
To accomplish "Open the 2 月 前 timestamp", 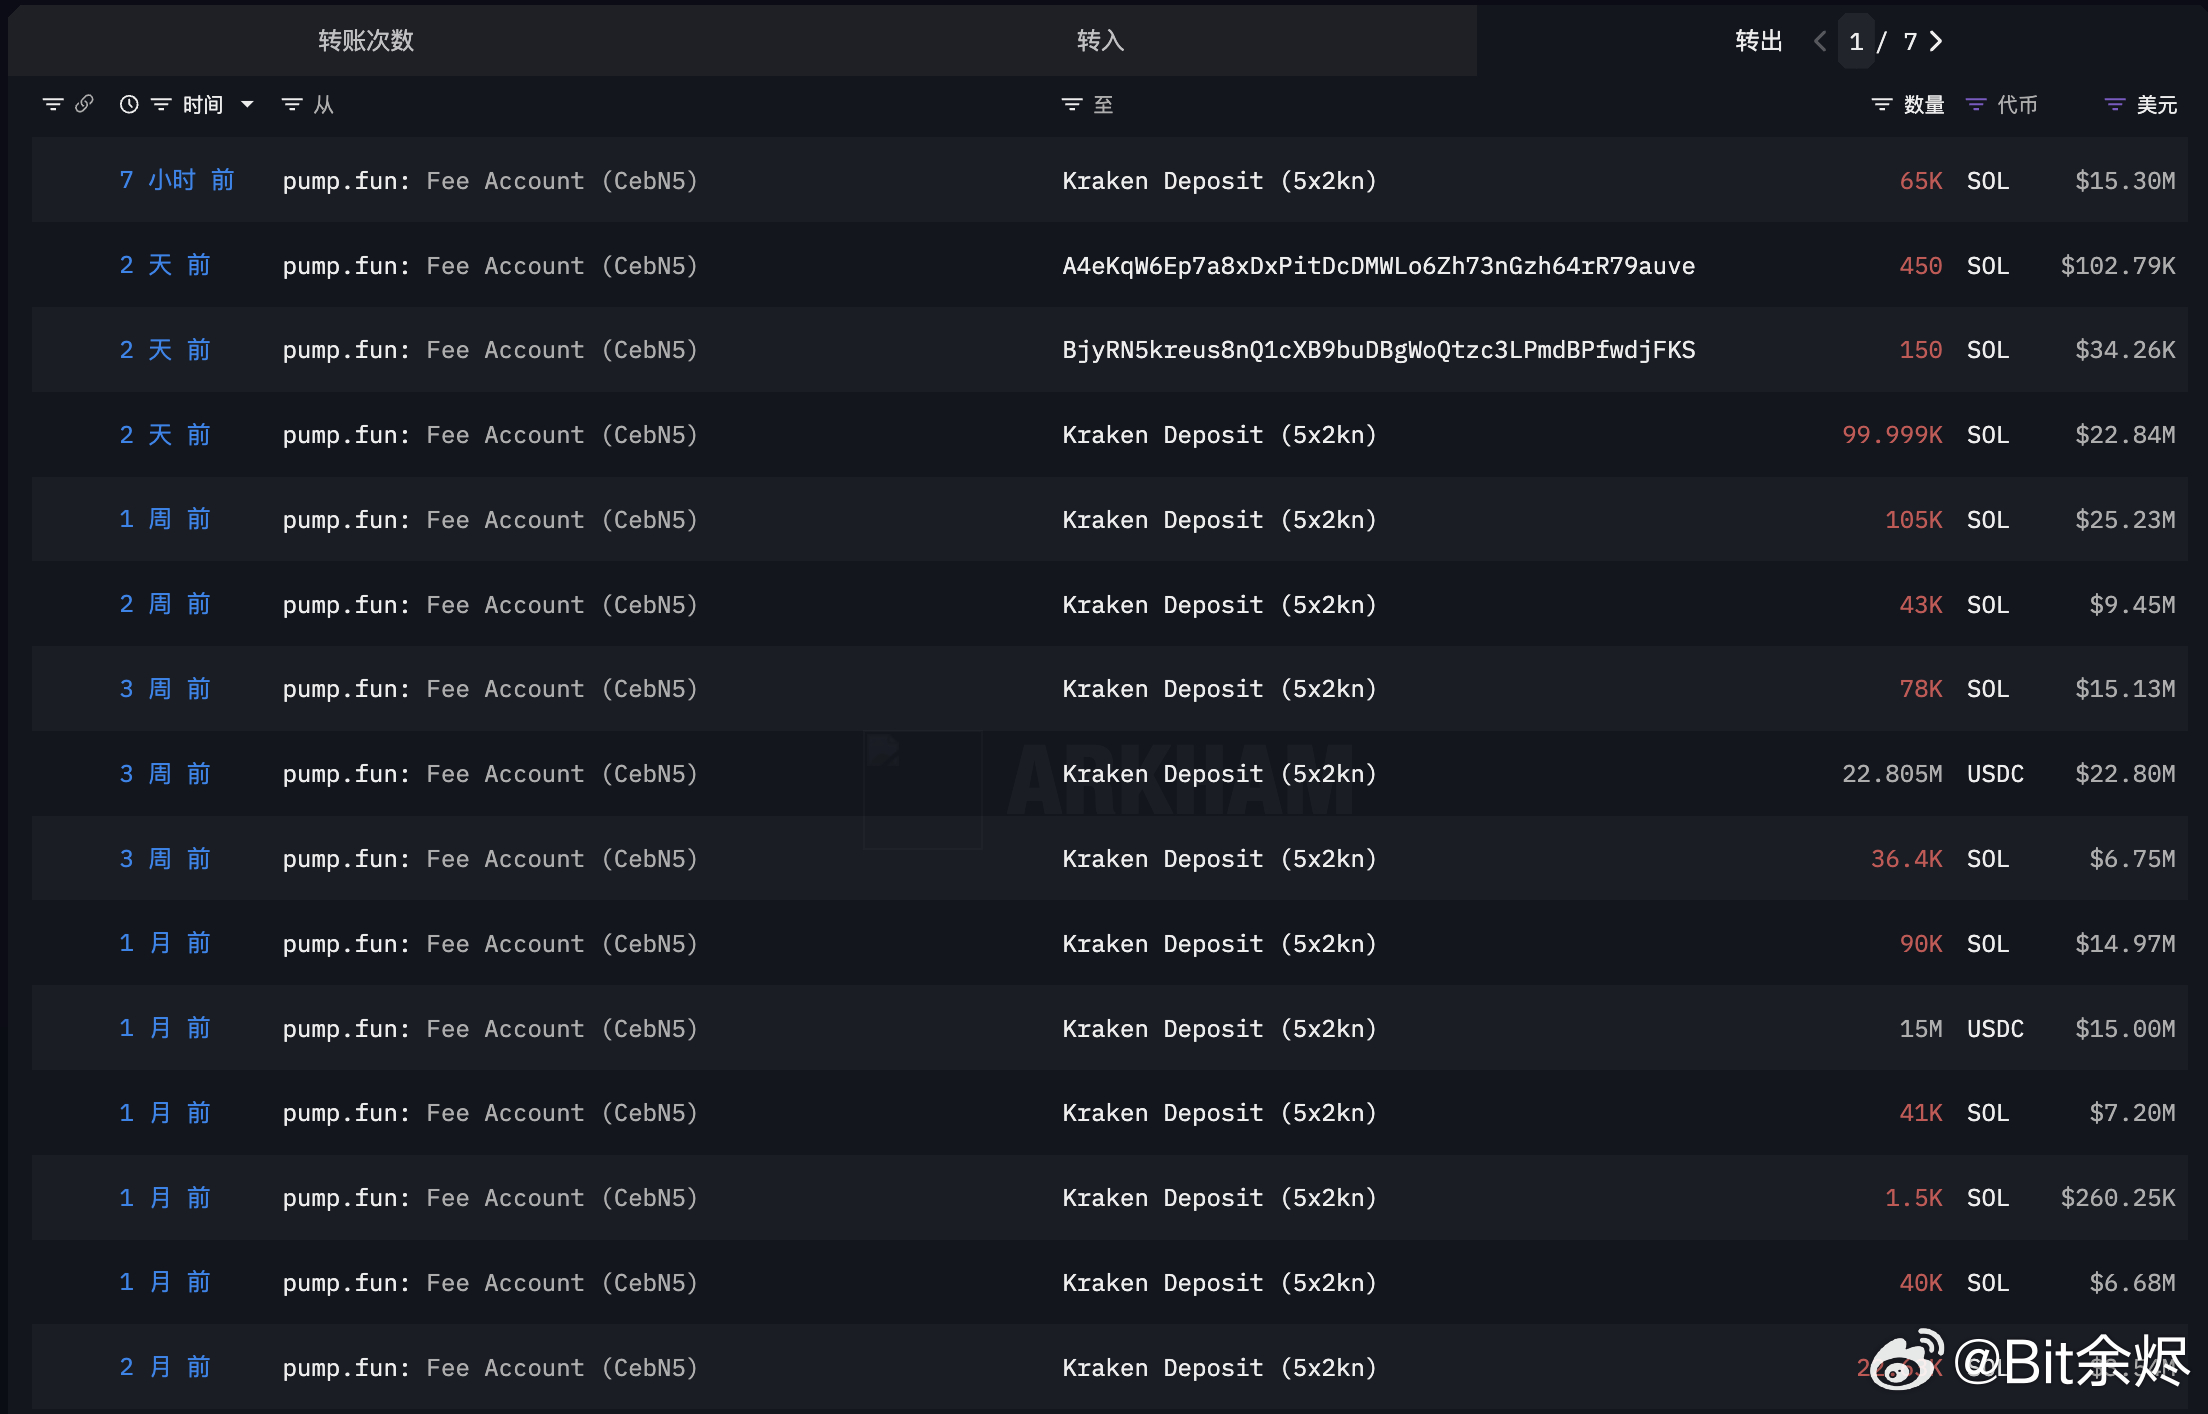I will tap(165, 1367).
